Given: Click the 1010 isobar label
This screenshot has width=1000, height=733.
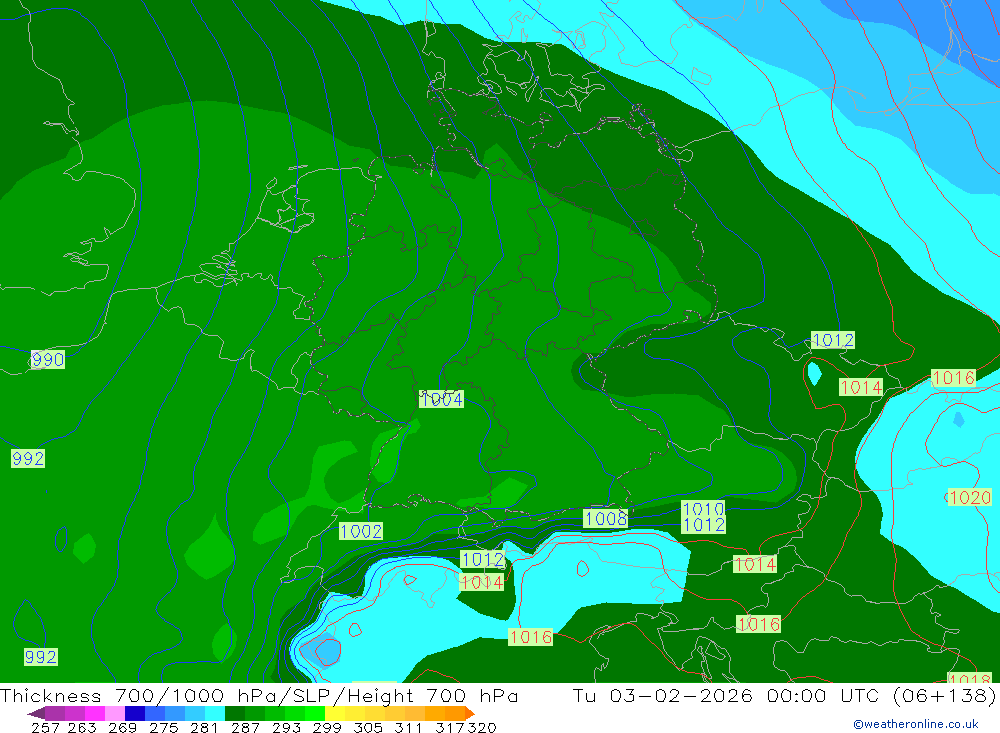Looking at the screenshot, I should pyautogui.click(x=703, y=508).
